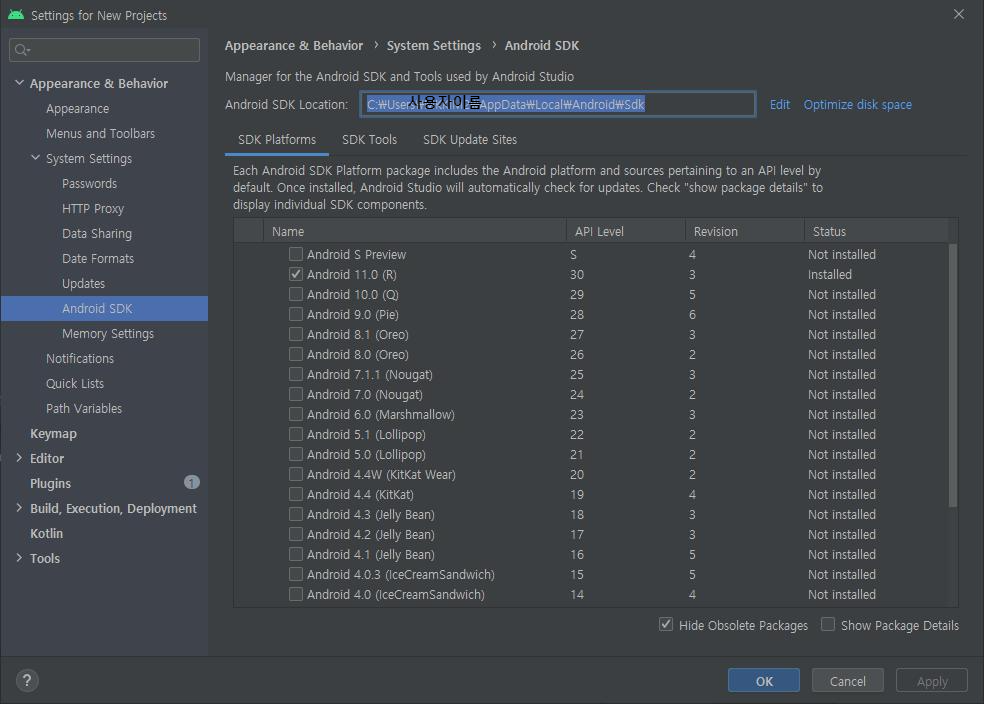Open Menus and Toolbars settings

100,134
